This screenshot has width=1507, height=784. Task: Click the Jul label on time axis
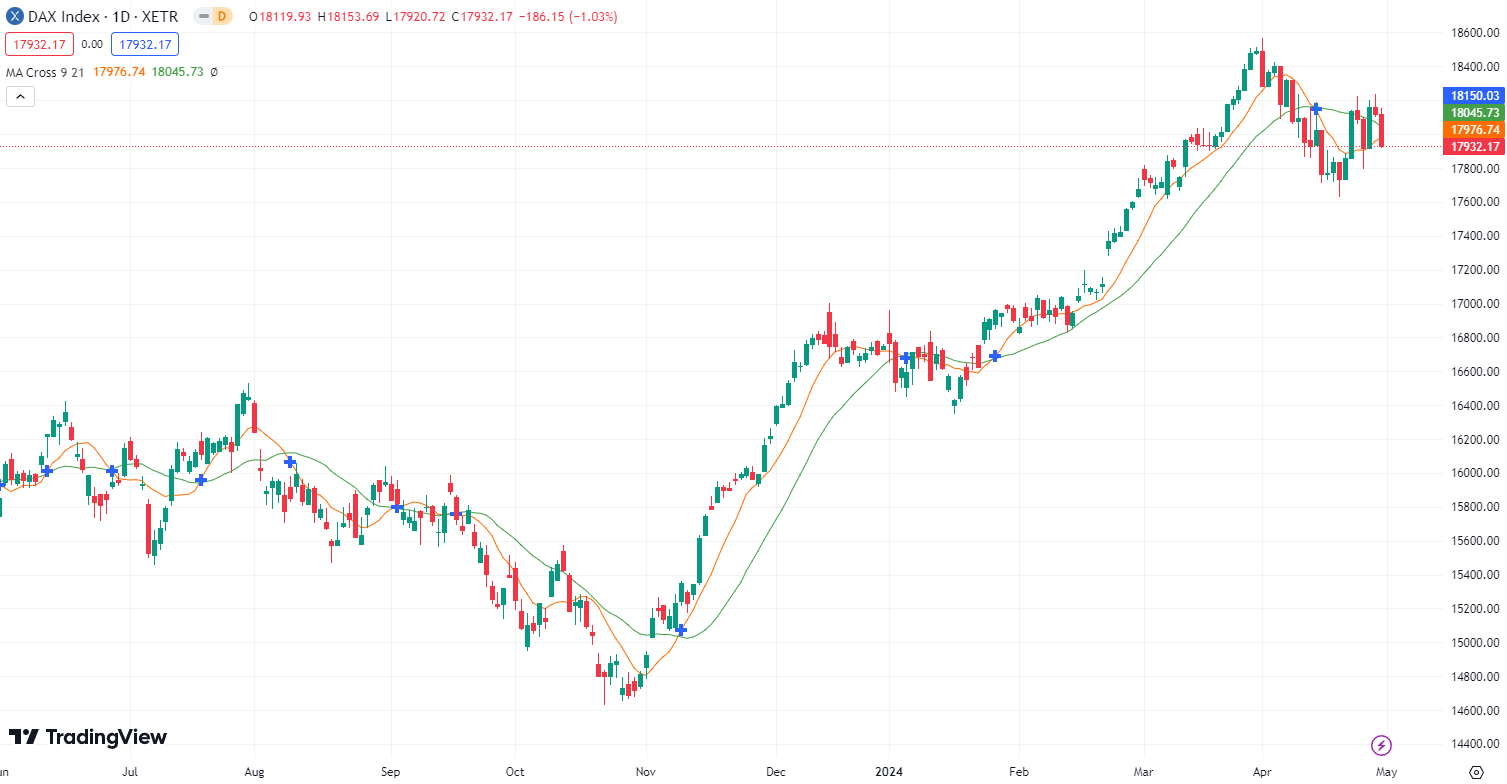click(x=129, y=772)
